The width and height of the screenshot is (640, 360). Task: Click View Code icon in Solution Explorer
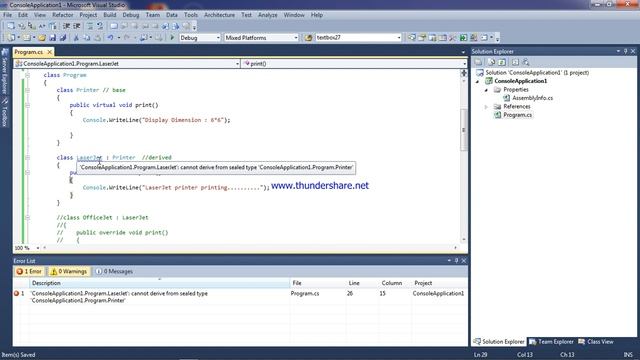[x=515, y=62]
